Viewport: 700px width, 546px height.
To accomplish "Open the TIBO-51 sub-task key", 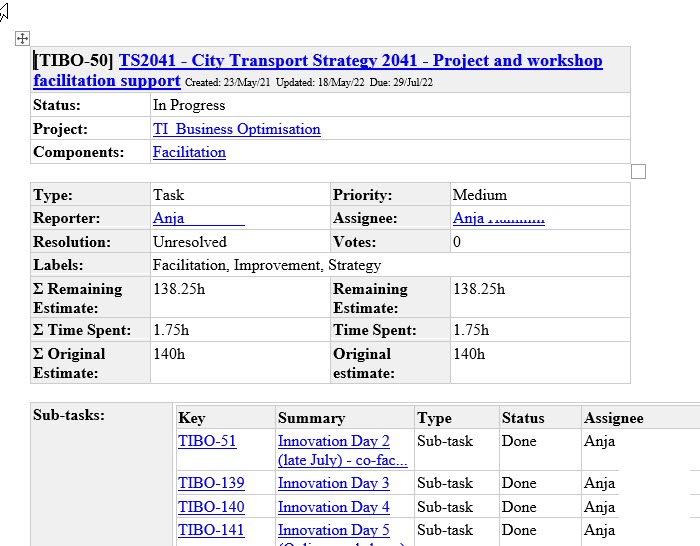I will (207, 441).
